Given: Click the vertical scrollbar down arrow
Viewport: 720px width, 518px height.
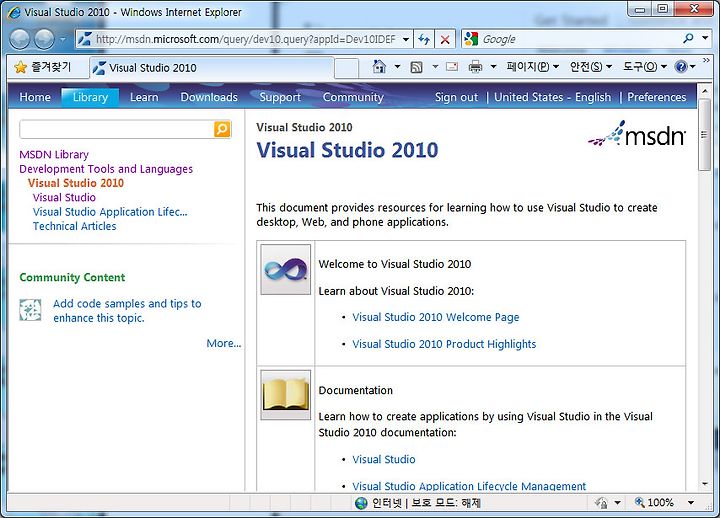Looking at the screenshot, I should click(x=705, y=484).
